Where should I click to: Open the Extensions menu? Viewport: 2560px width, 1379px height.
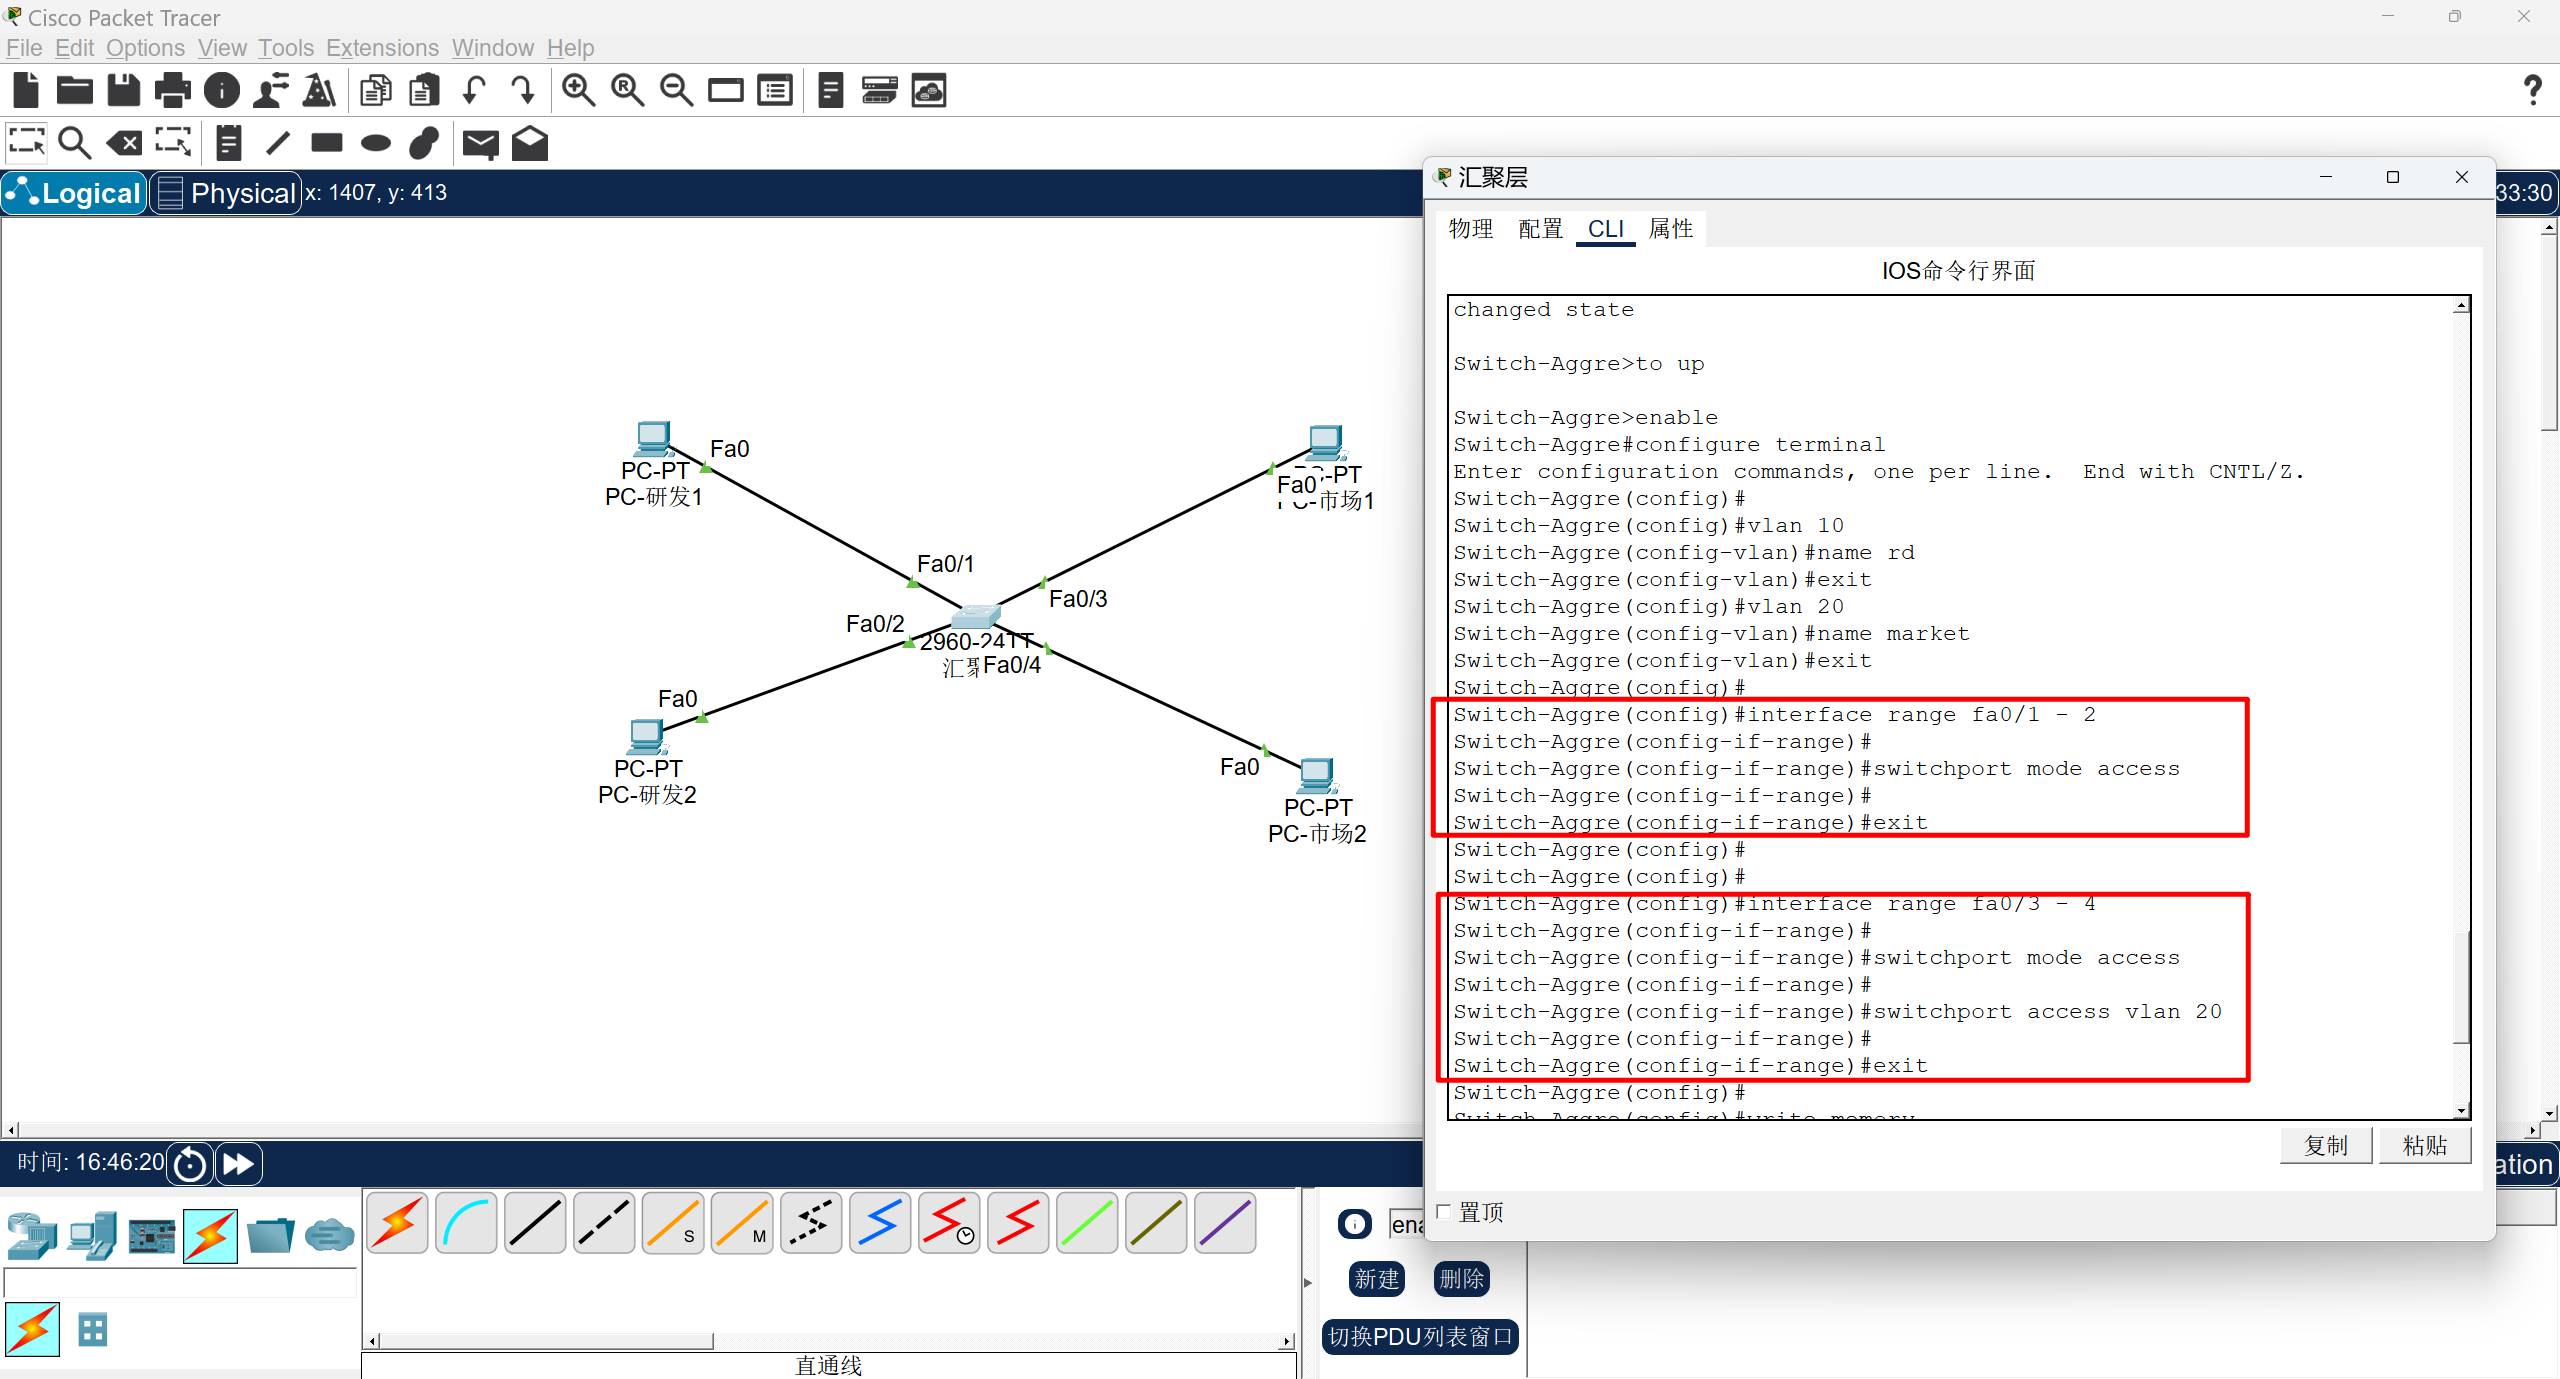pyautogui.click(x=382, y=48)
